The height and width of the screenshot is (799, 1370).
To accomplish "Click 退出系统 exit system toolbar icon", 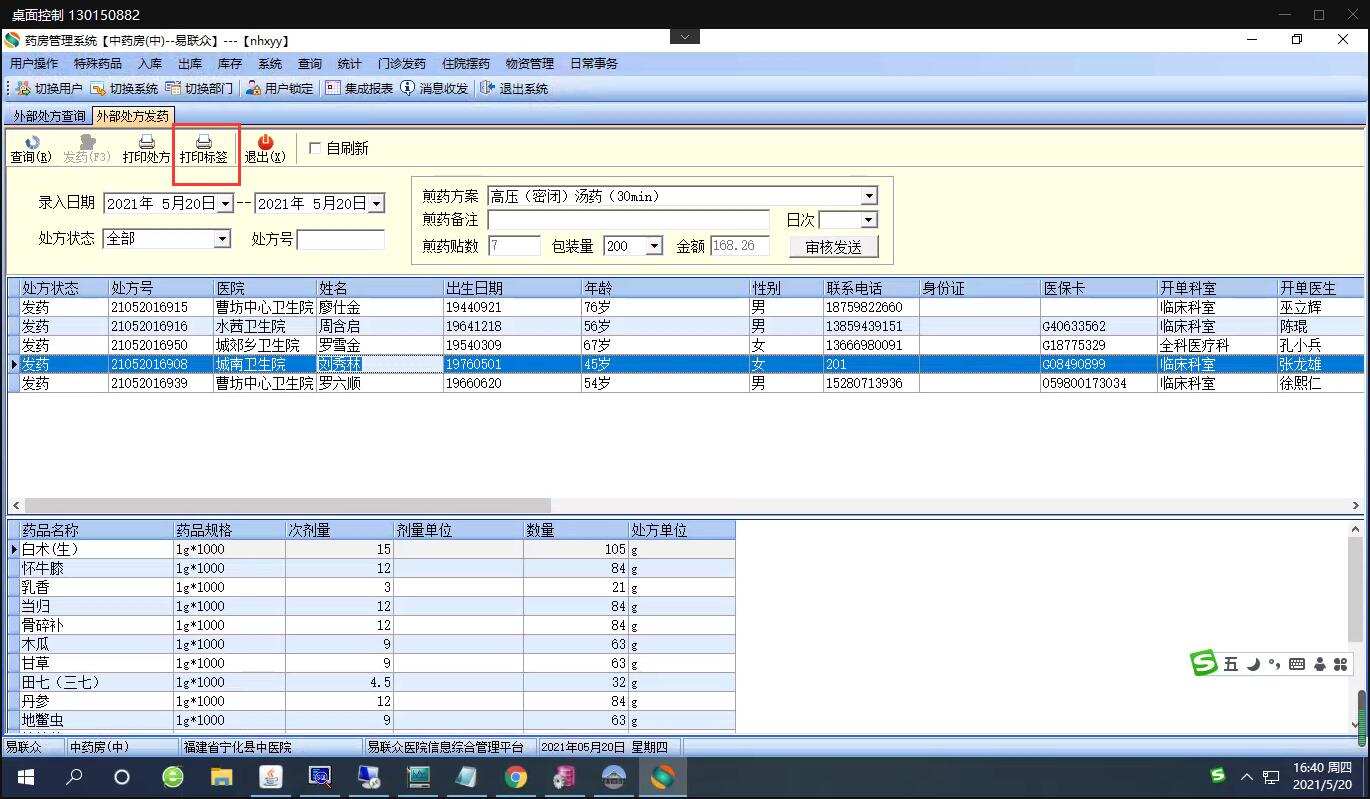I will (515, 88).
